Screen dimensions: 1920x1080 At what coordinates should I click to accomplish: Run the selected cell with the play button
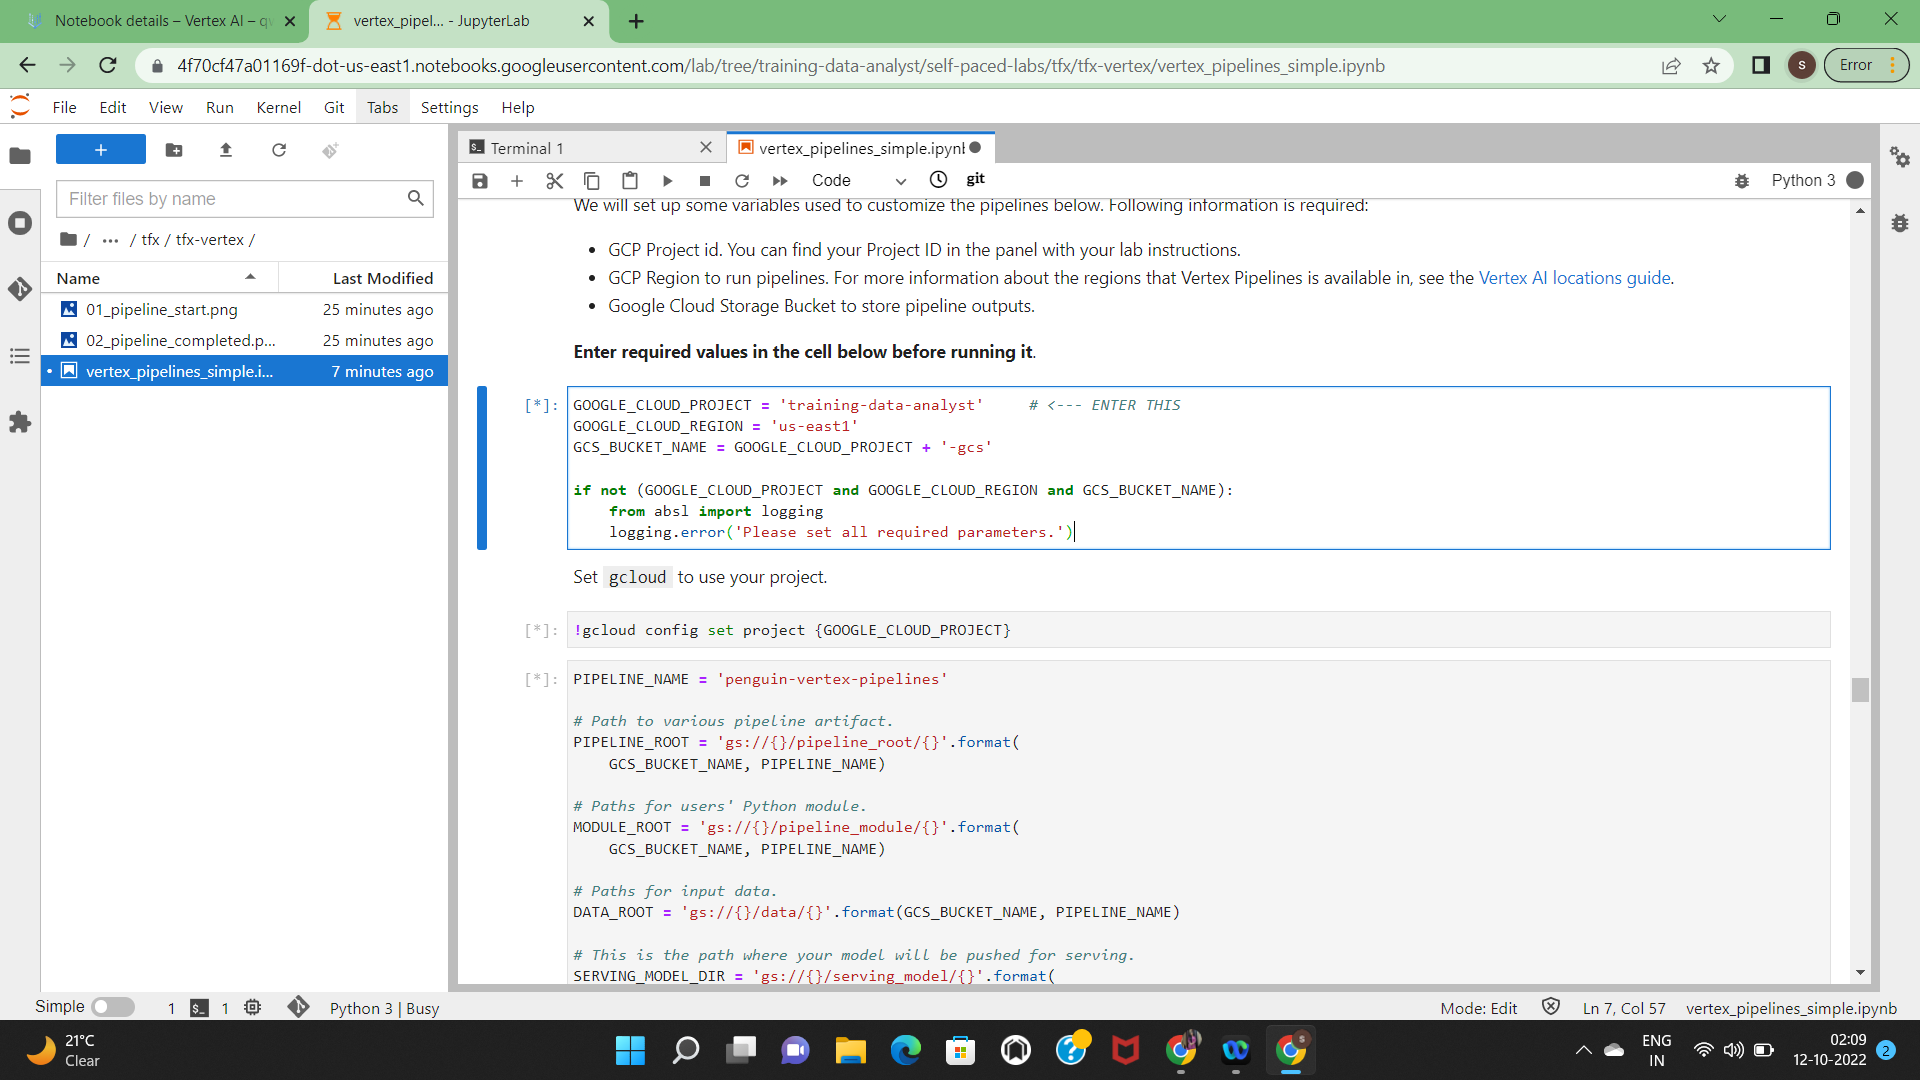(x=667, y=180)
